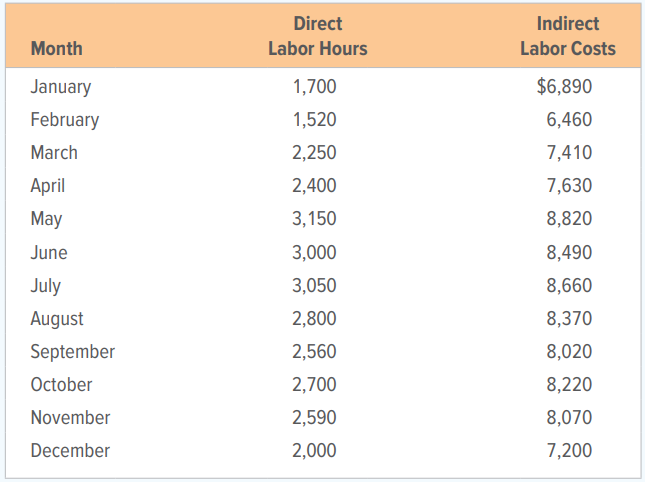Select the January row label
Image resolution: width=645 pixels, height=482 pixels.
61,87
